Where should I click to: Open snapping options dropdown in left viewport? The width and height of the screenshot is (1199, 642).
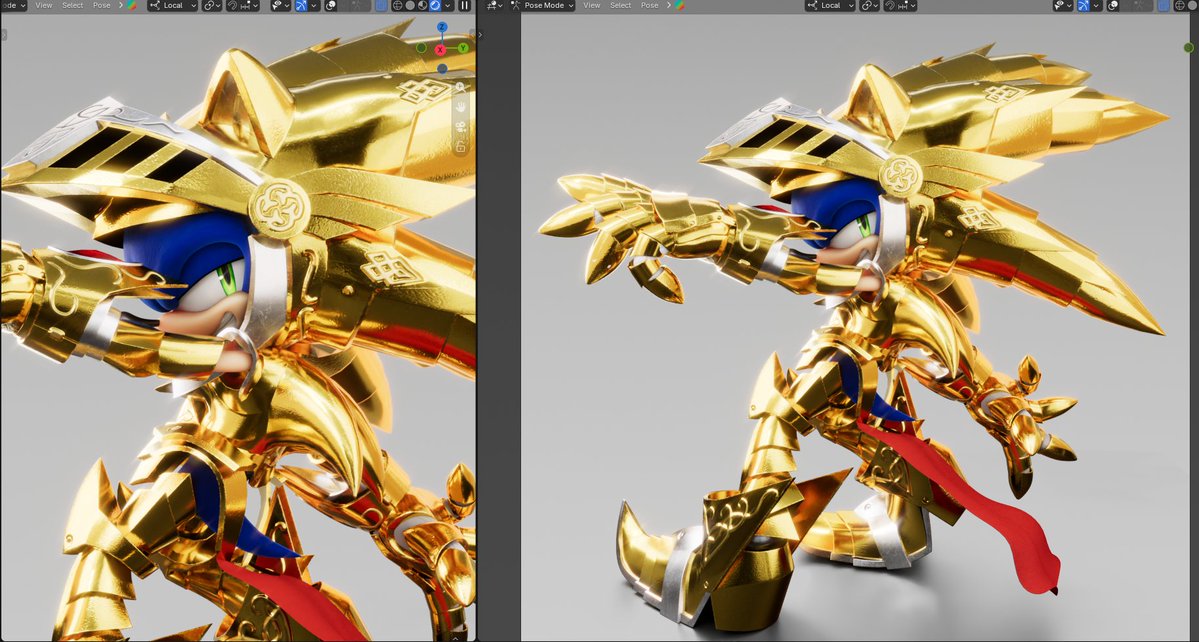click(249, 5)
